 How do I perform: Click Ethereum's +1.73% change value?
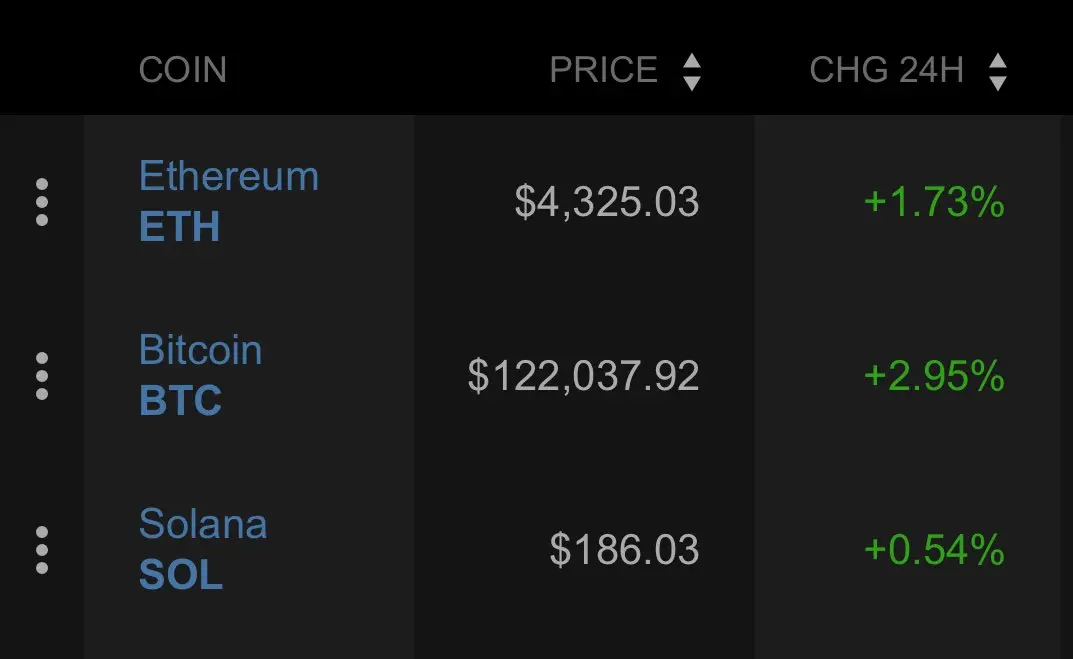click(x=934, y=202)
